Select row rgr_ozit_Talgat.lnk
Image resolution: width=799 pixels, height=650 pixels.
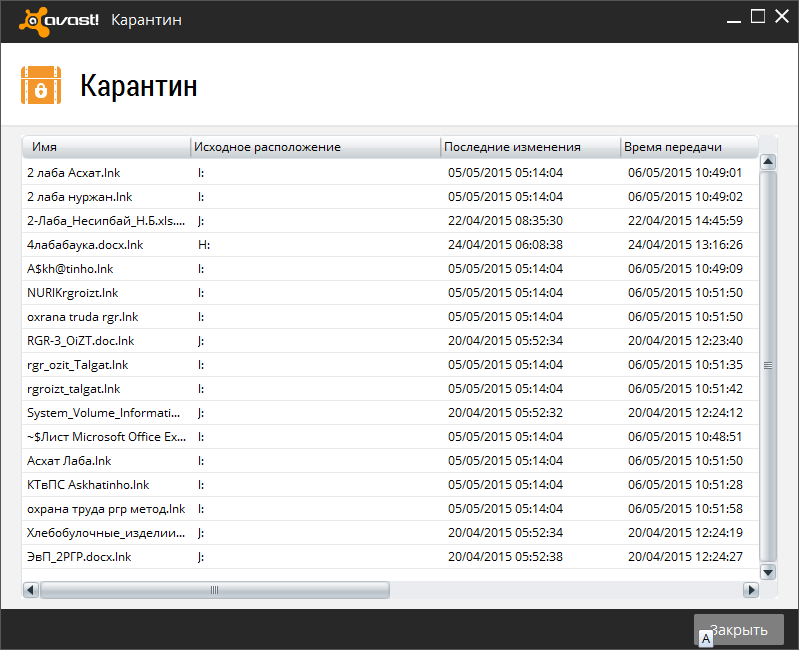point(390,365)
